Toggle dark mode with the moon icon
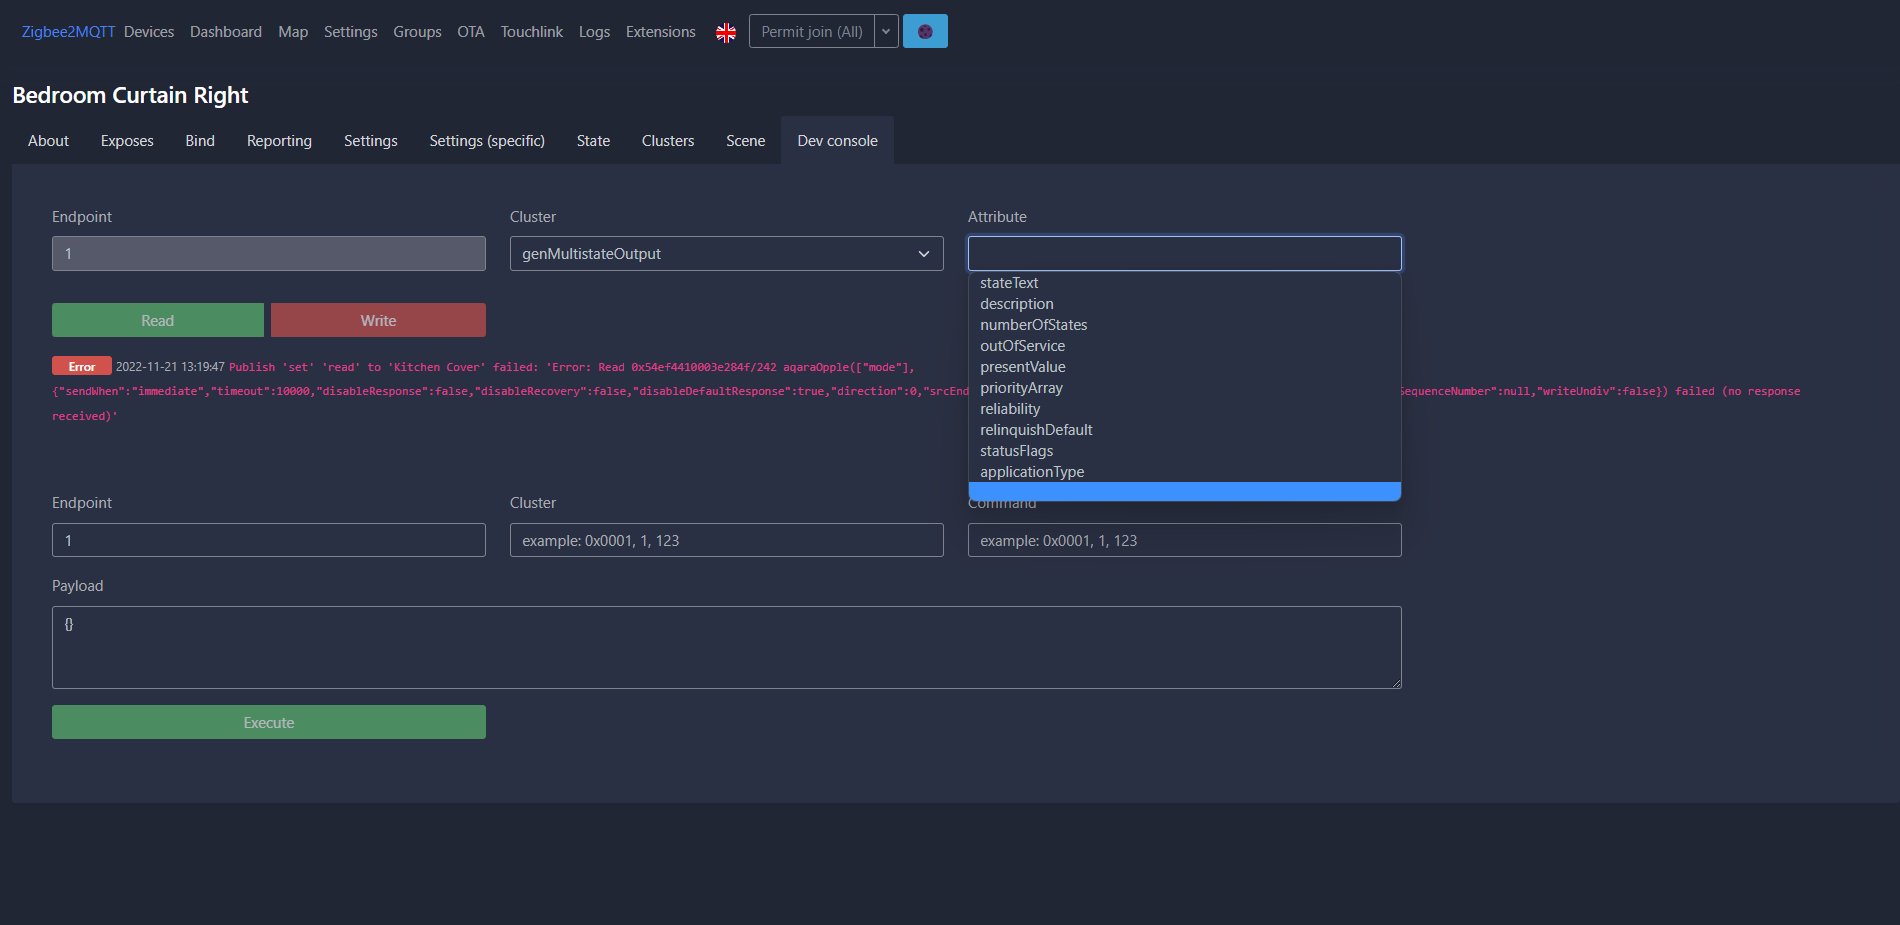This screenshot has width=1900, height=925. pyautogui.click(x=924, y=31)
